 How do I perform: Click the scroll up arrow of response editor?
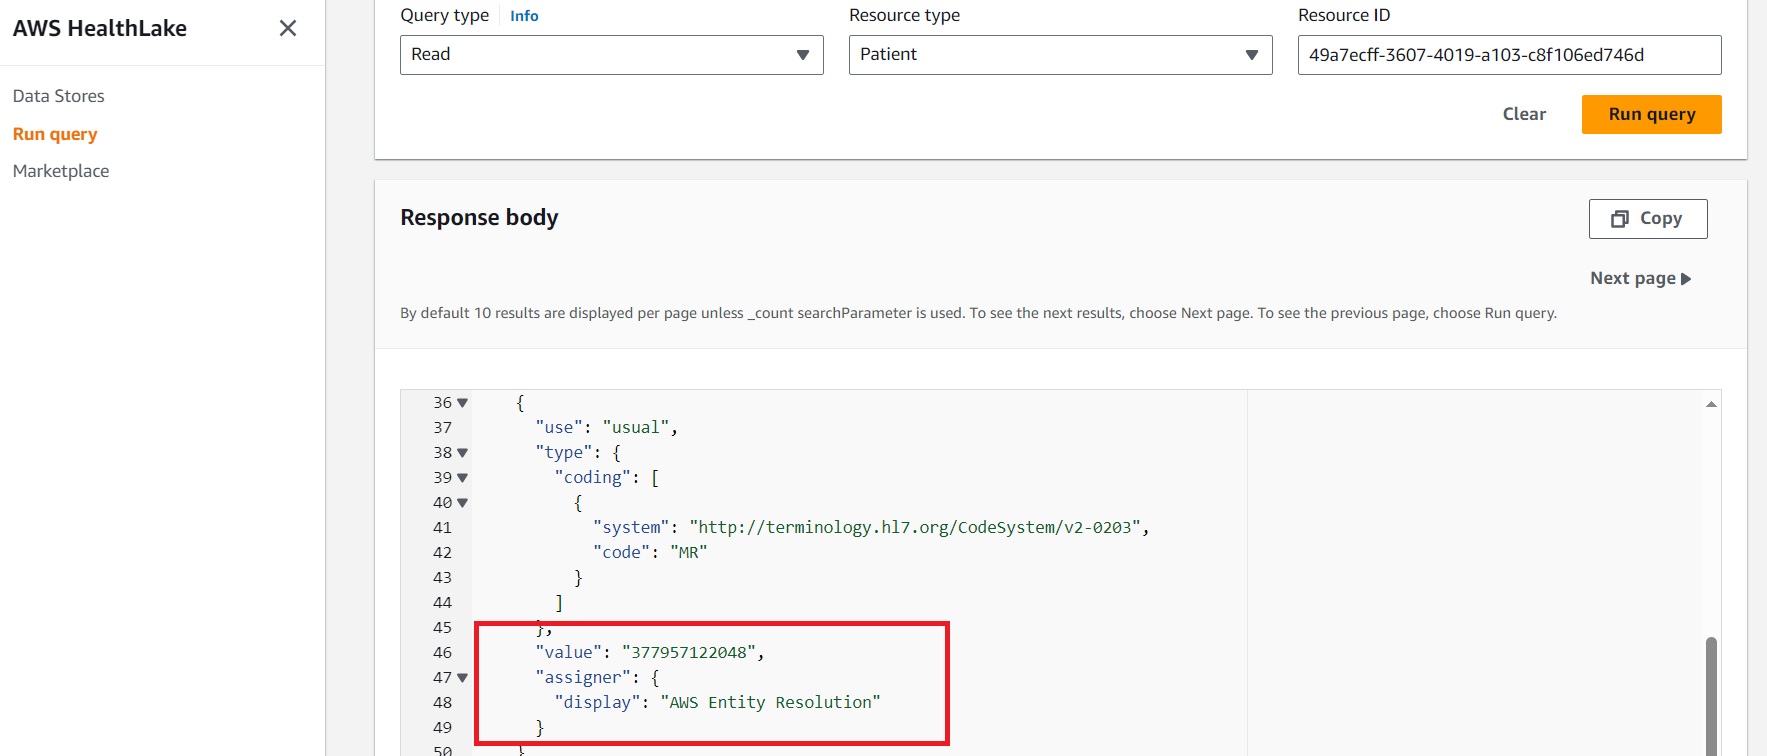pyautogui.click(x=1711, y=404)
